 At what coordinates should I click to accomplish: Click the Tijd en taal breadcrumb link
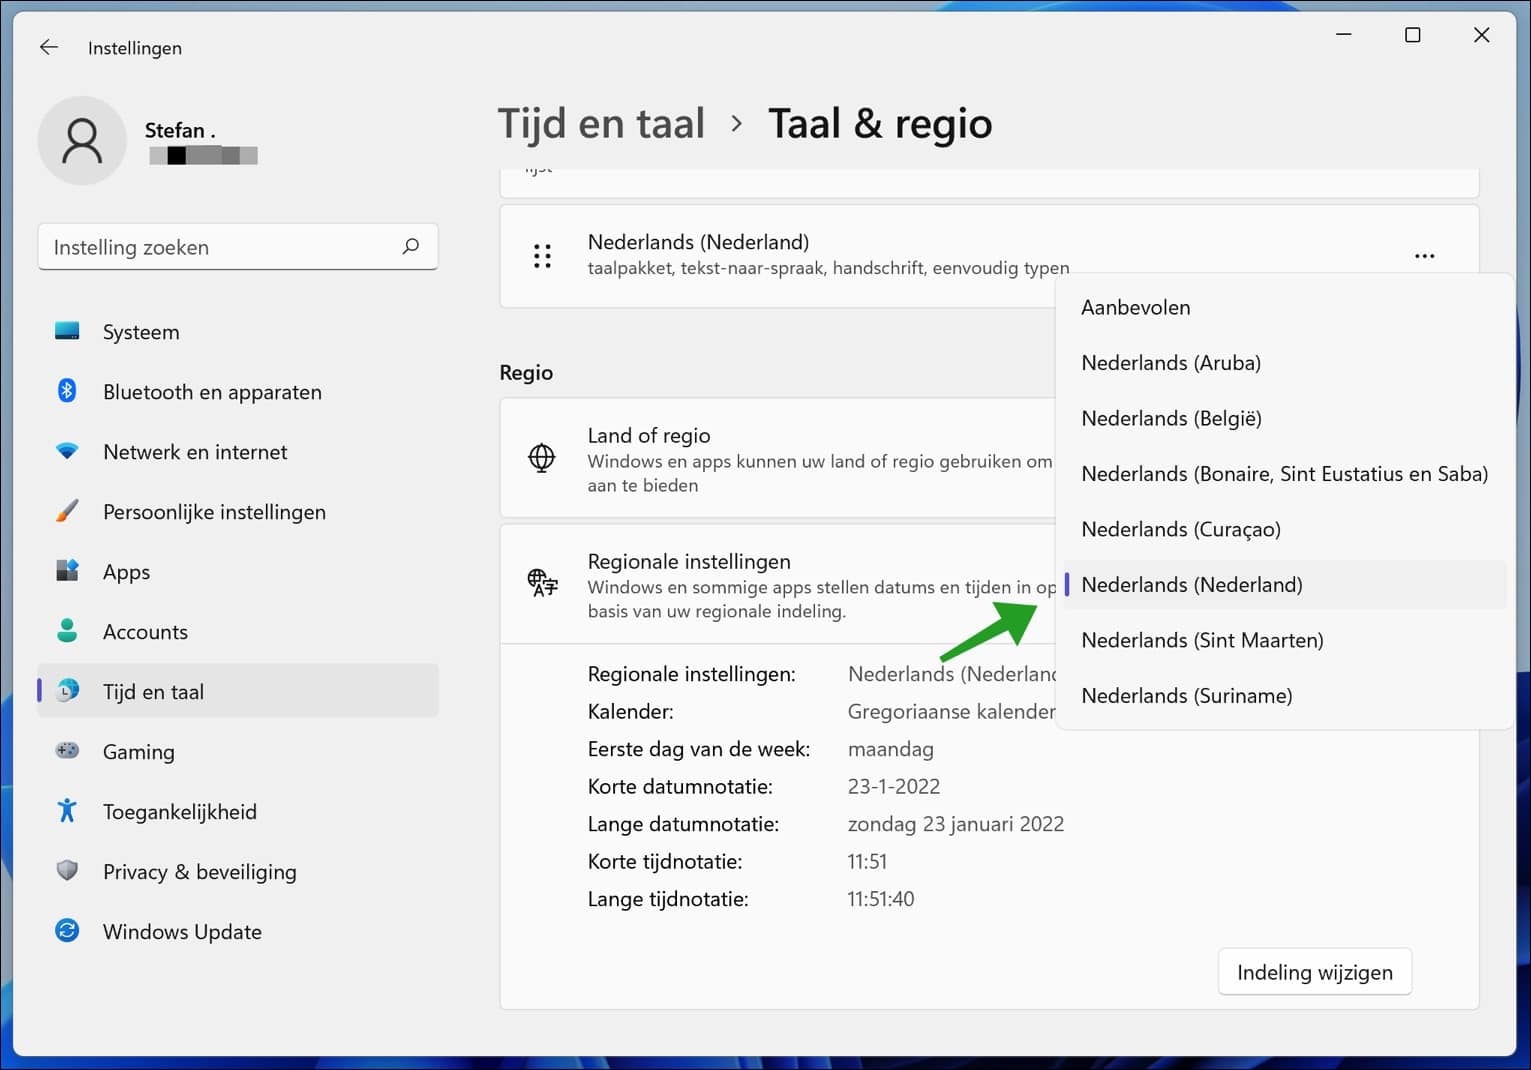click(601, 122)
